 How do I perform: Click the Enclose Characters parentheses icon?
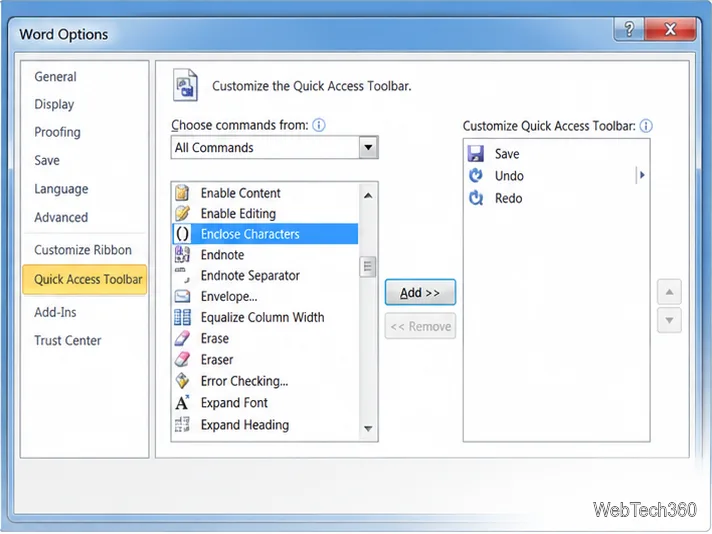(x=182, y=234)
